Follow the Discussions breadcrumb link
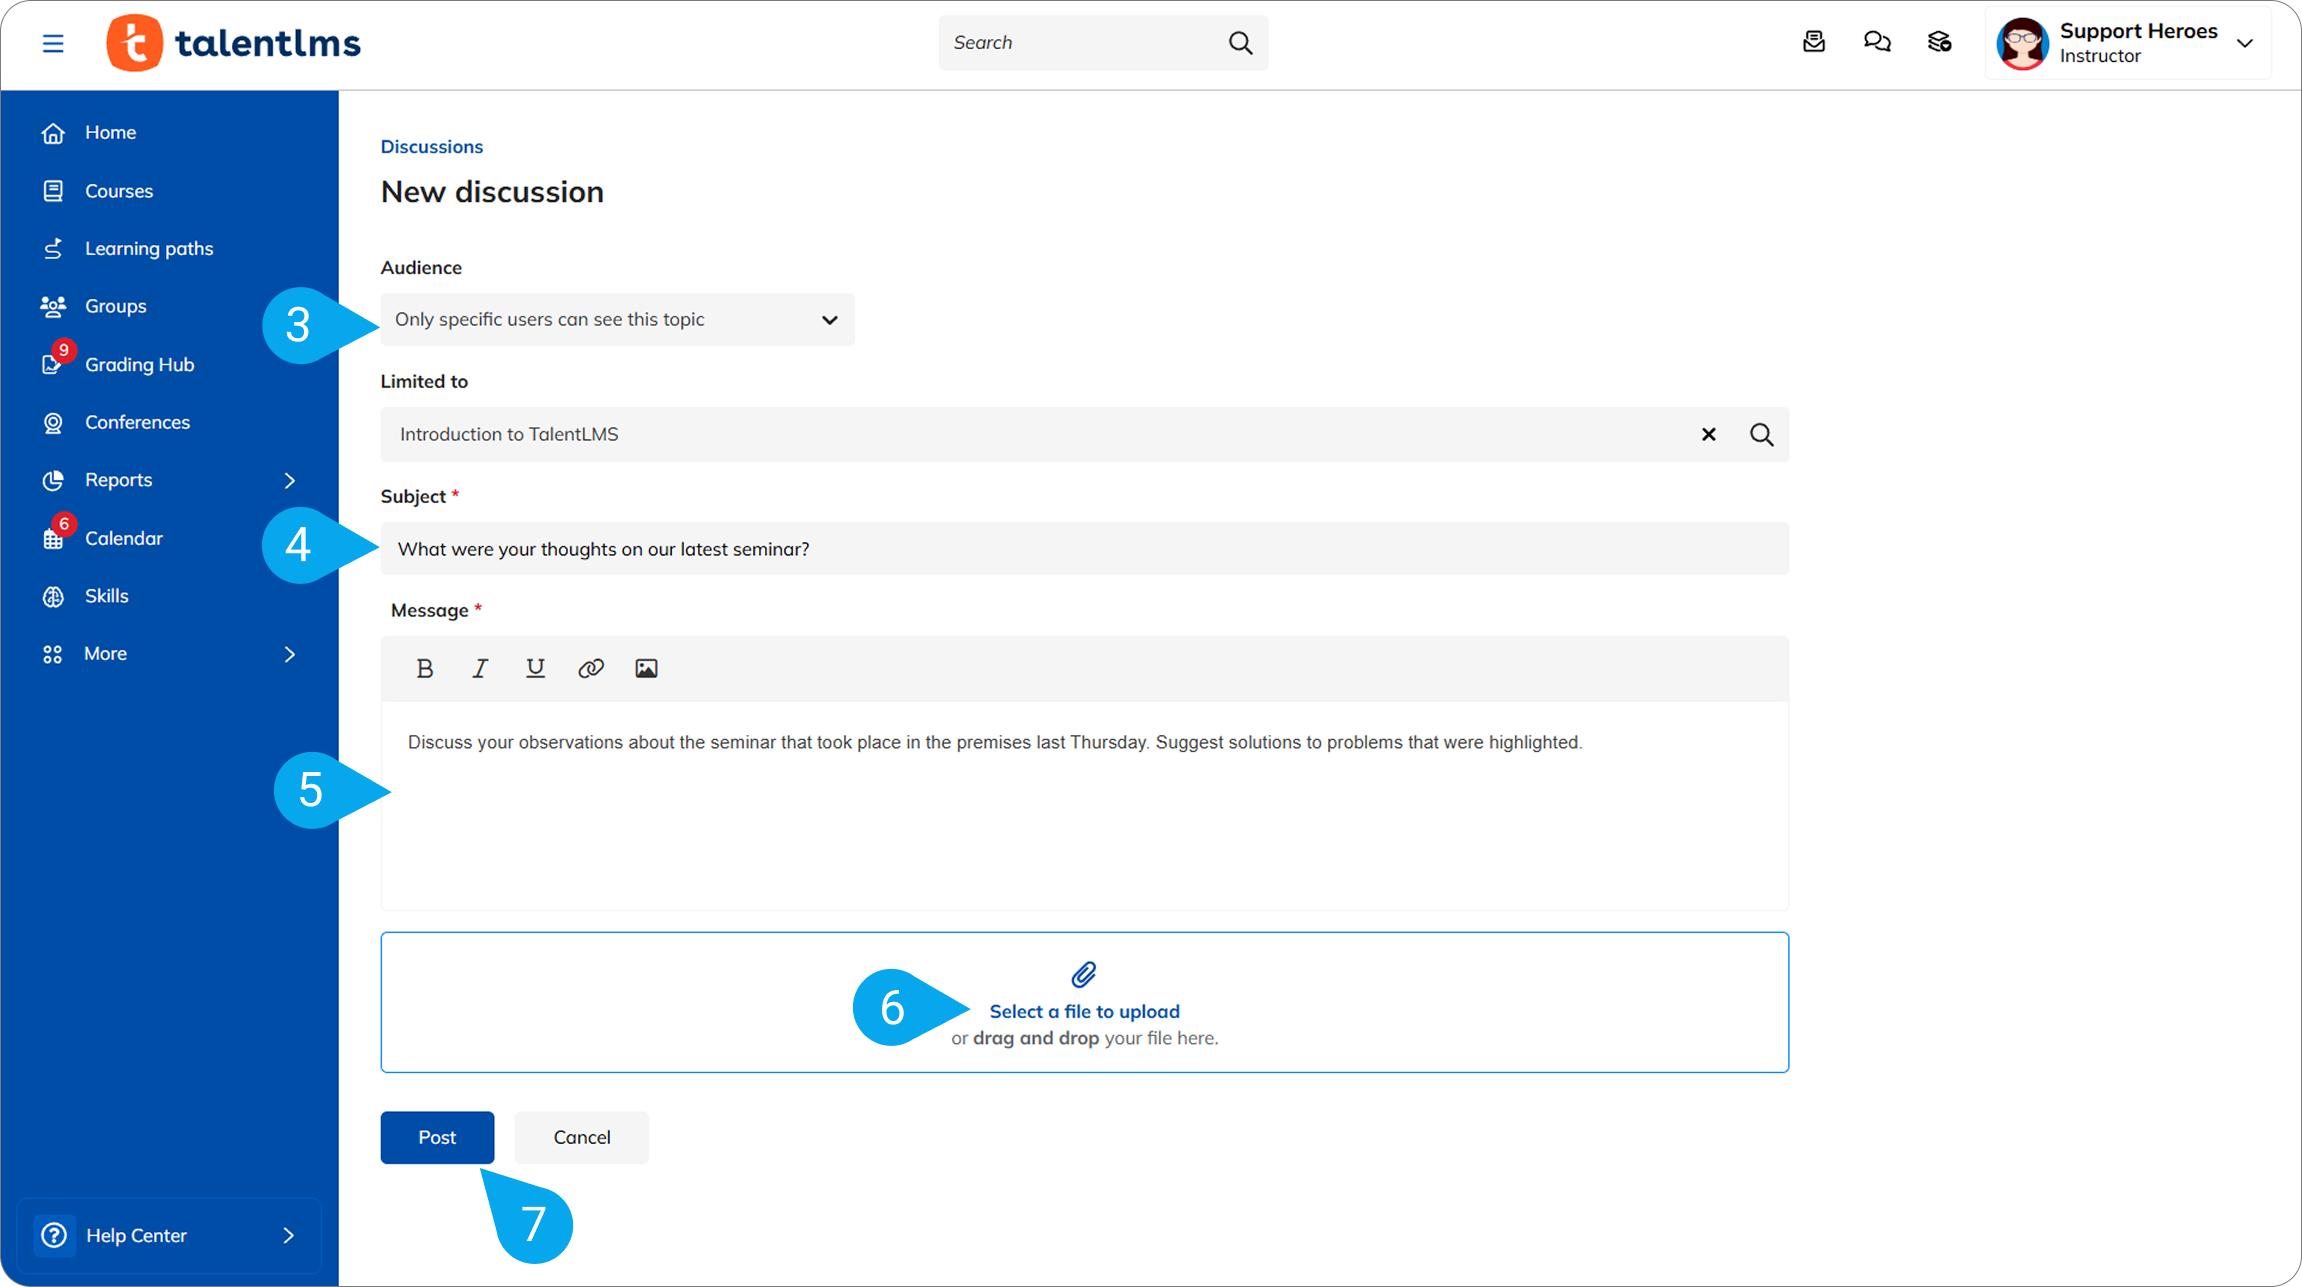The height and width of the screenshot is (1287, 2302). tap(431, 146)
